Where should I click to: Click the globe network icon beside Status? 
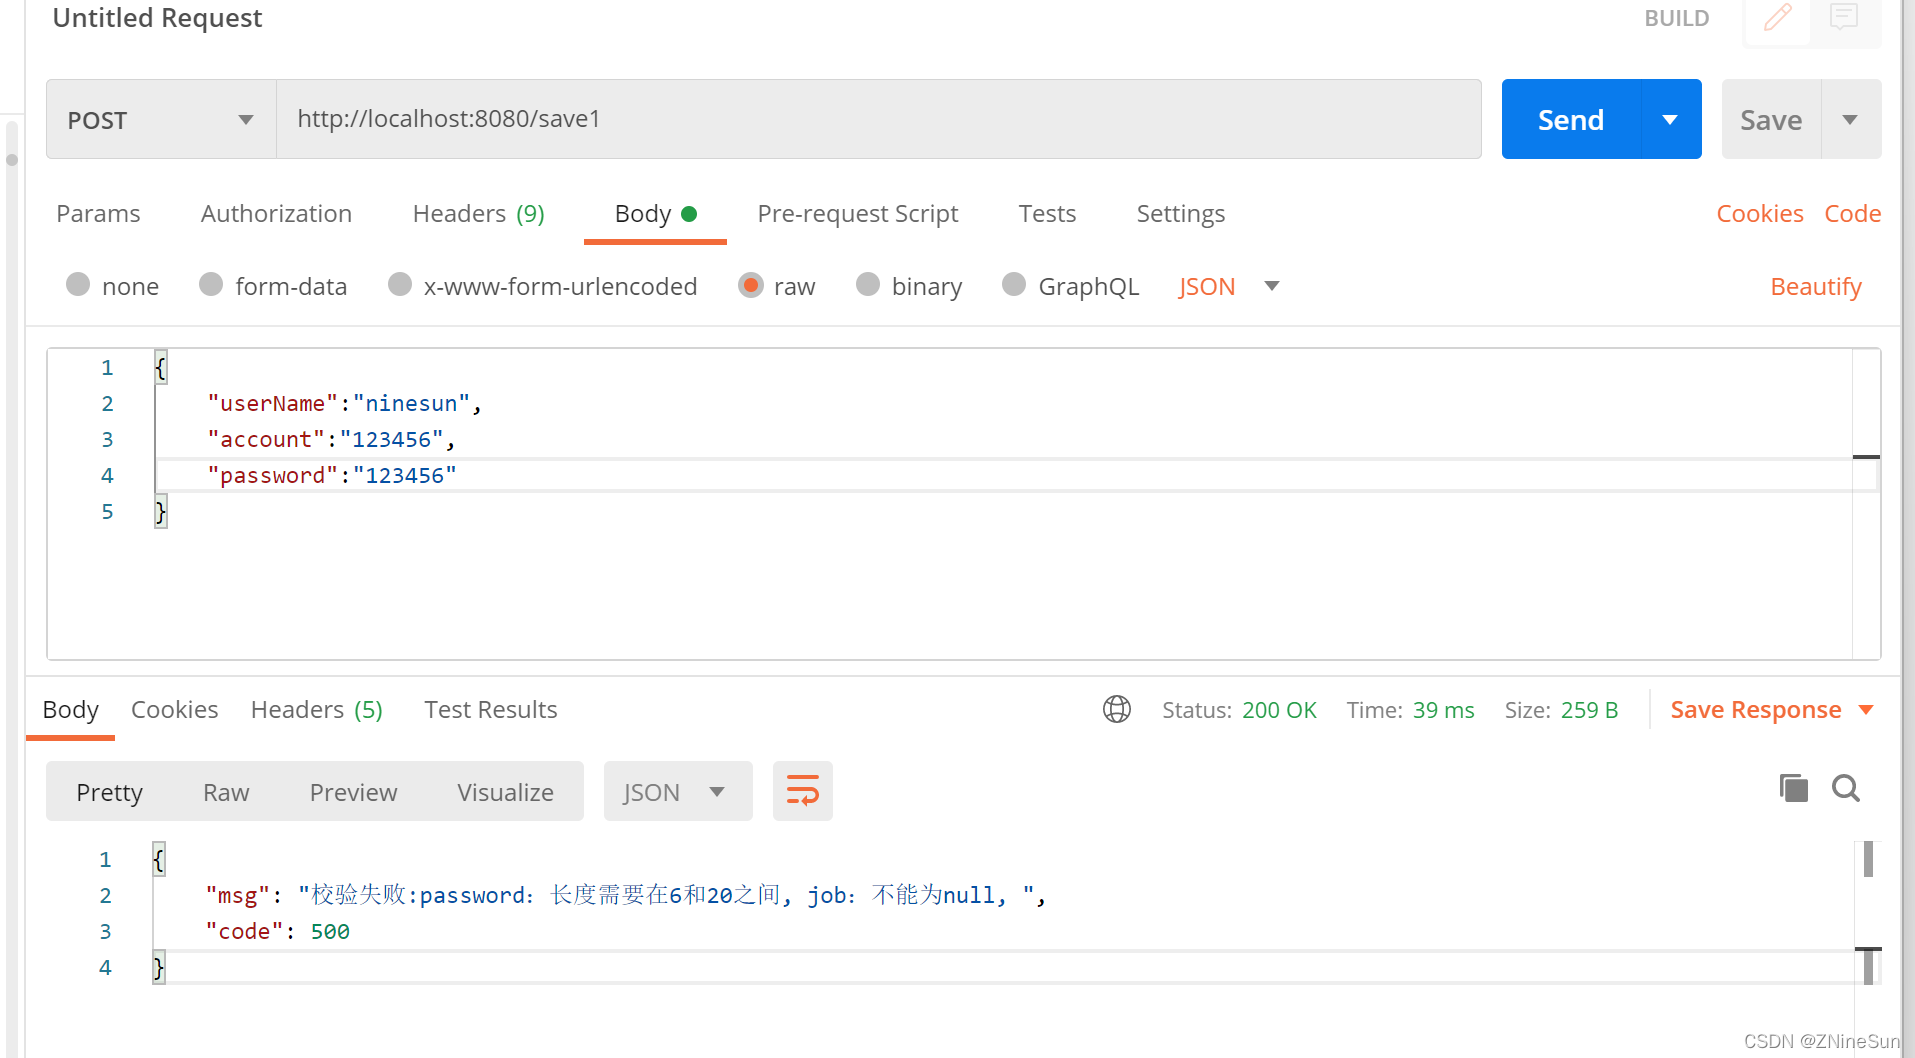tap(1116, 709)
